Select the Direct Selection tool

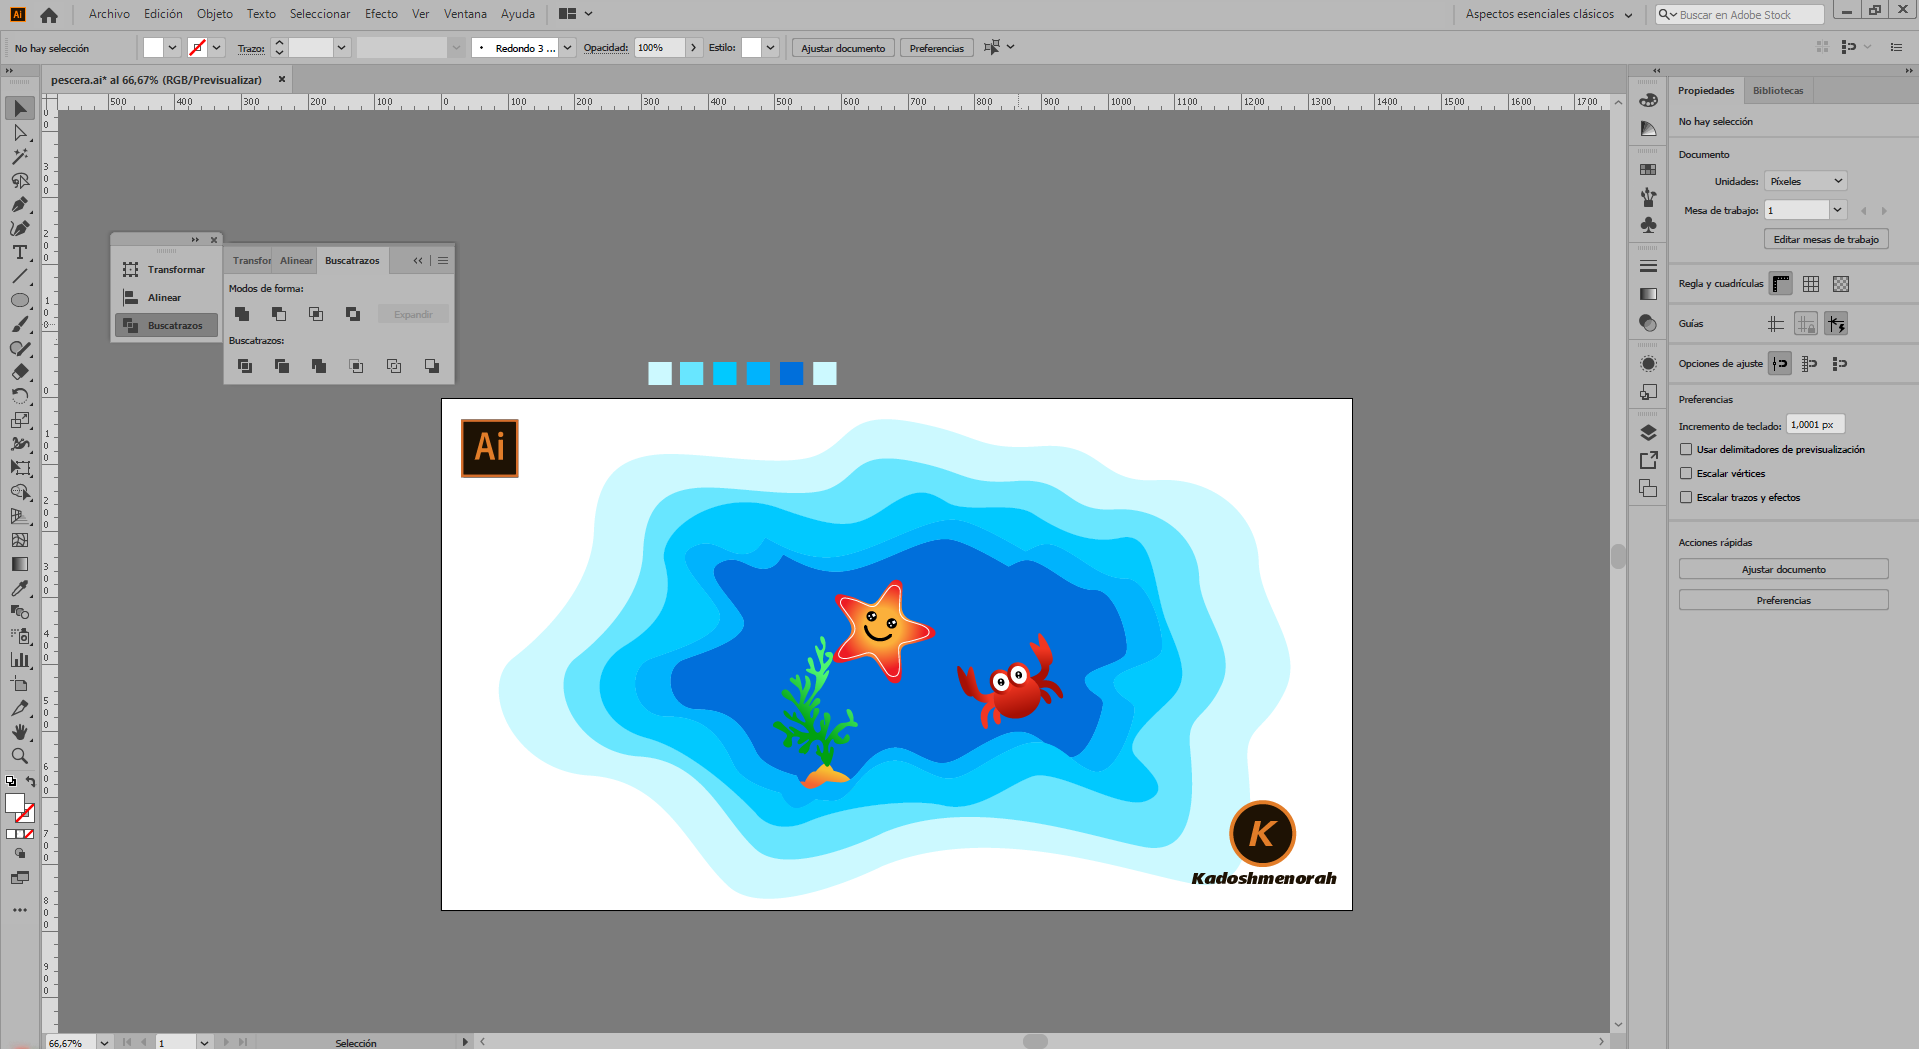tap(20, 132)
